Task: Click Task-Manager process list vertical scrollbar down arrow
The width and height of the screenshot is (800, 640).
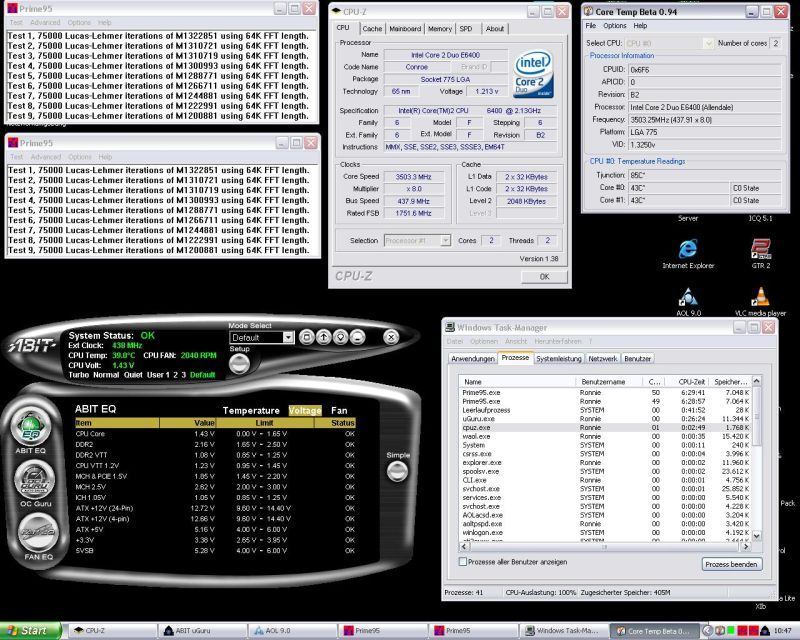Action: pos(757,536)
